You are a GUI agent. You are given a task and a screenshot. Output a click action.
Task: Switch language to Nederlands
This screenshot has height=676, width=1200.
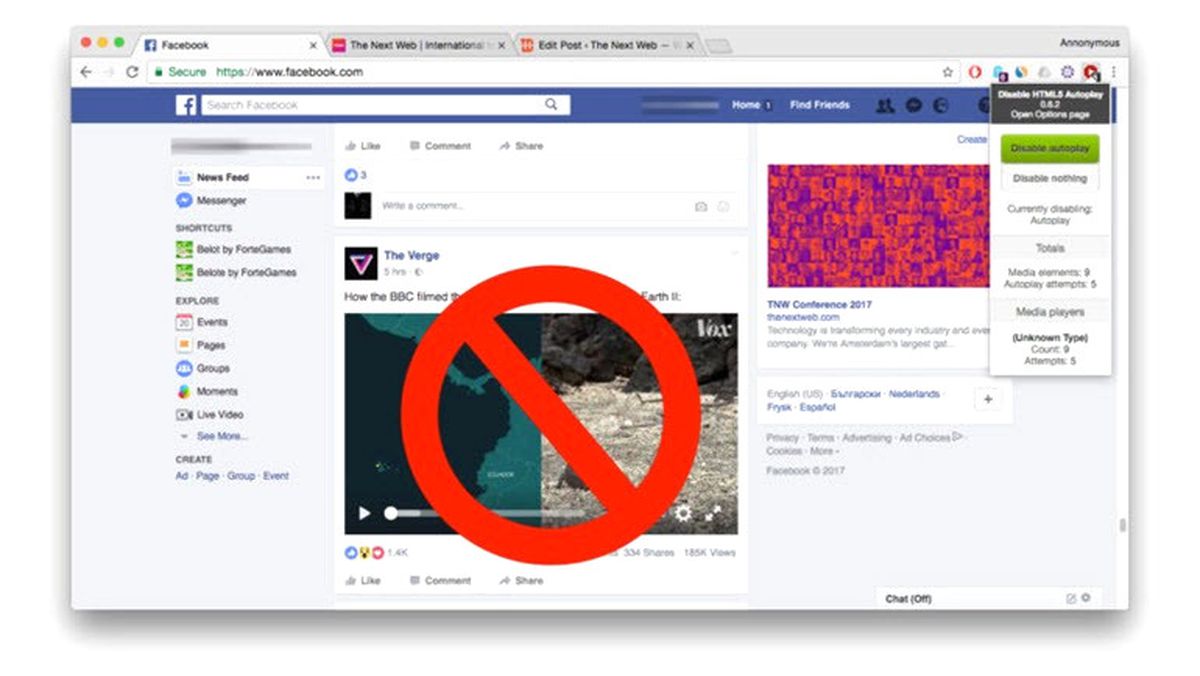point(915,394)
